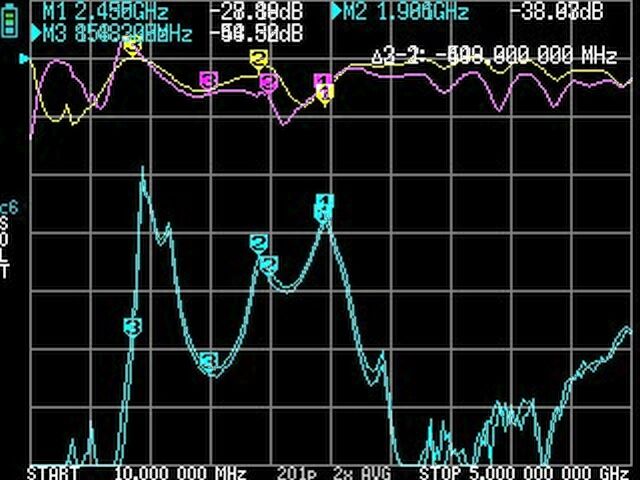
Task: Select the M3 dB value readout
Action: pos(257,33)
